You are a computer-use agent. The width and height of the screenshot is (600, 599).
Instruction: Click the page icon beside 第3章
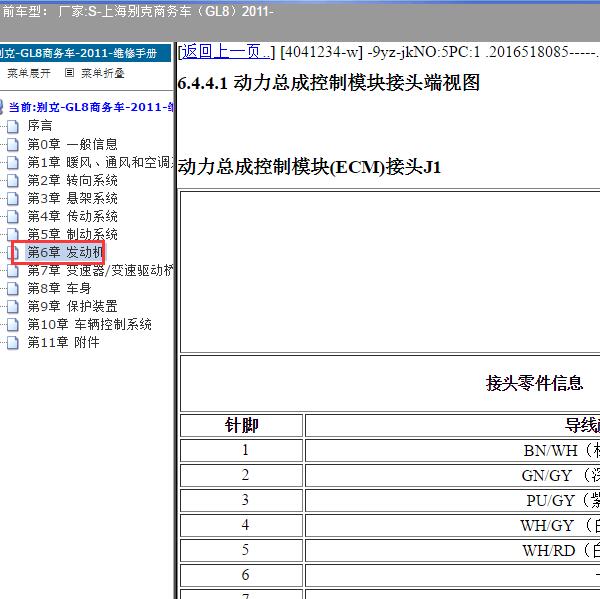coord(13,199)
